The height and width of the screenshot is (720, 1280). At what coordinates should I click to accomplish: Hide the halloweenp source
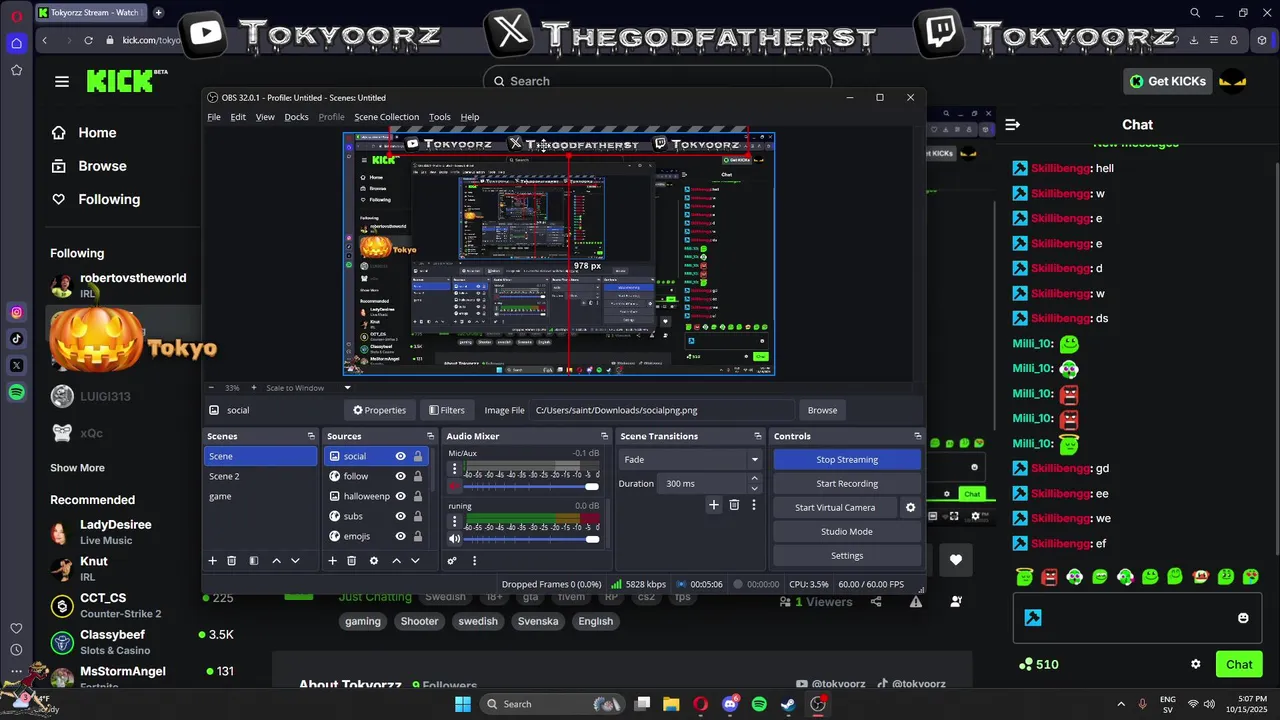(400, 496)
